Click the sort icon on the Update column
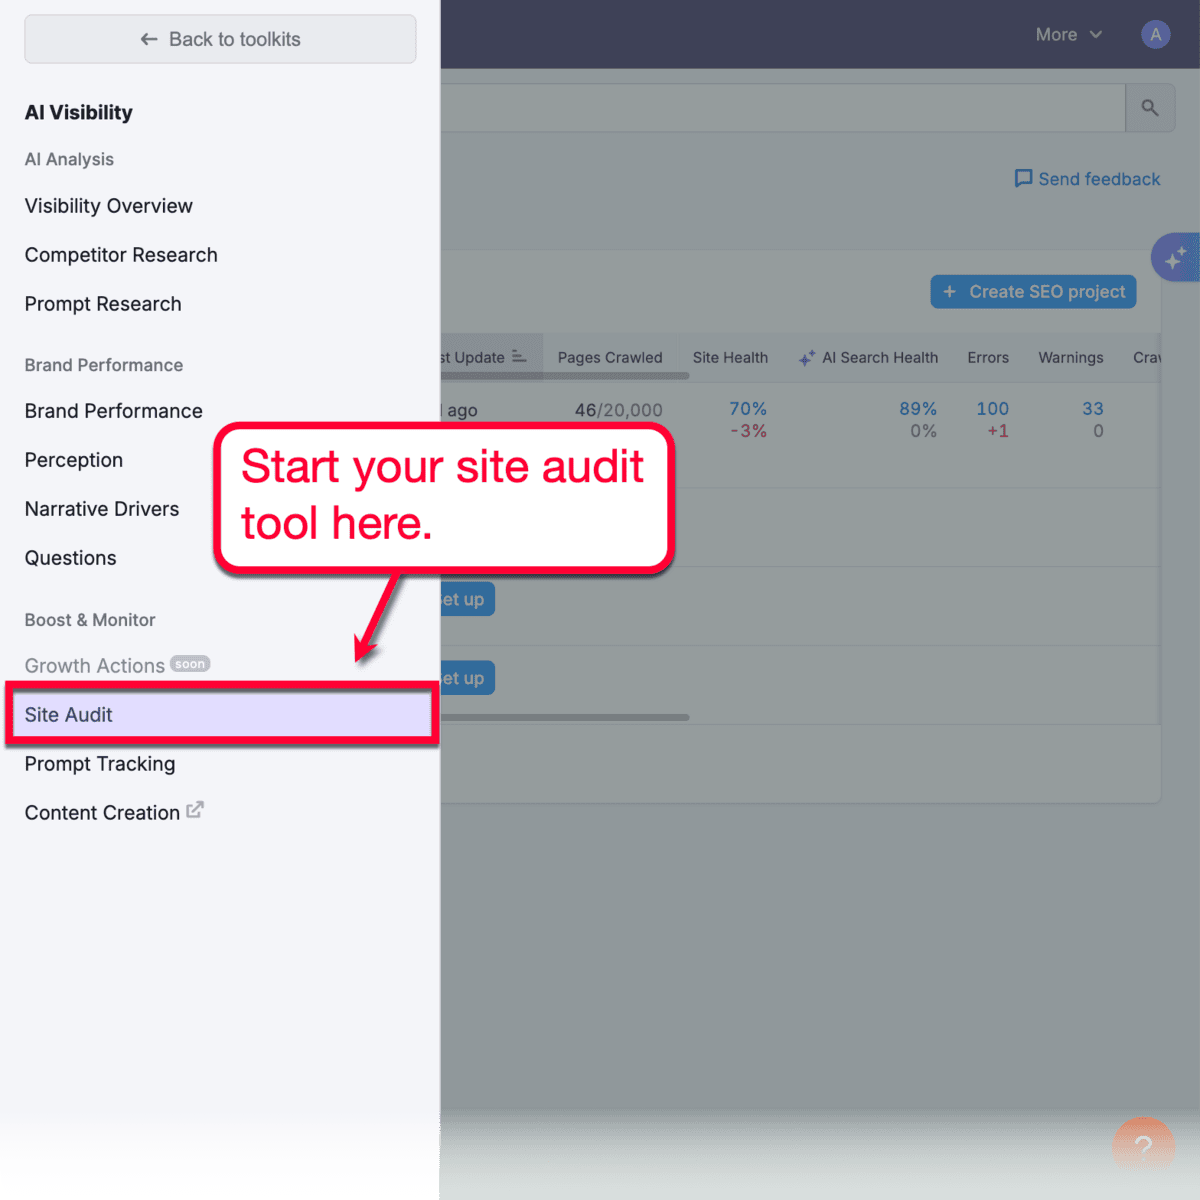 [x=519, y=356]
